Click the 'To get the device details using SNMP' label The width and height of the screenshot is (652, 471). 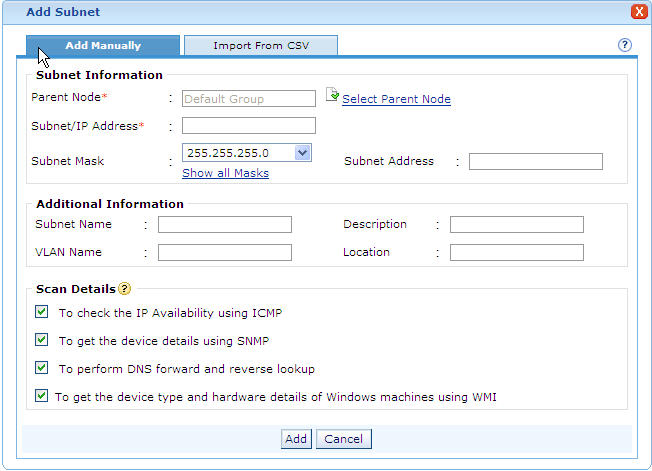coord(164,341)
